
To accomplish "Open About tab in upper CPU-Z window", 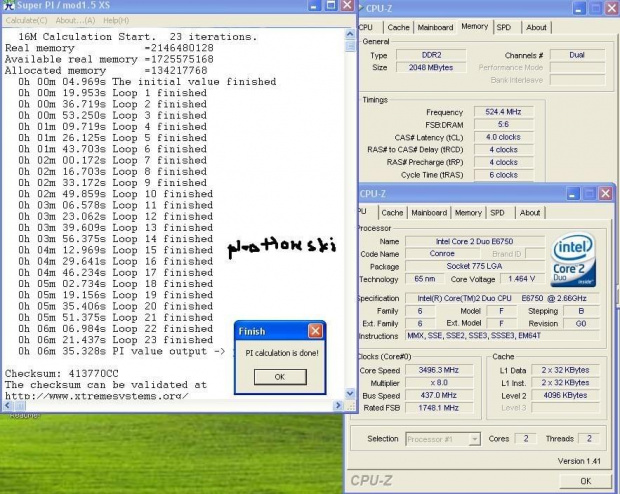I will click(x=536, y=27).
